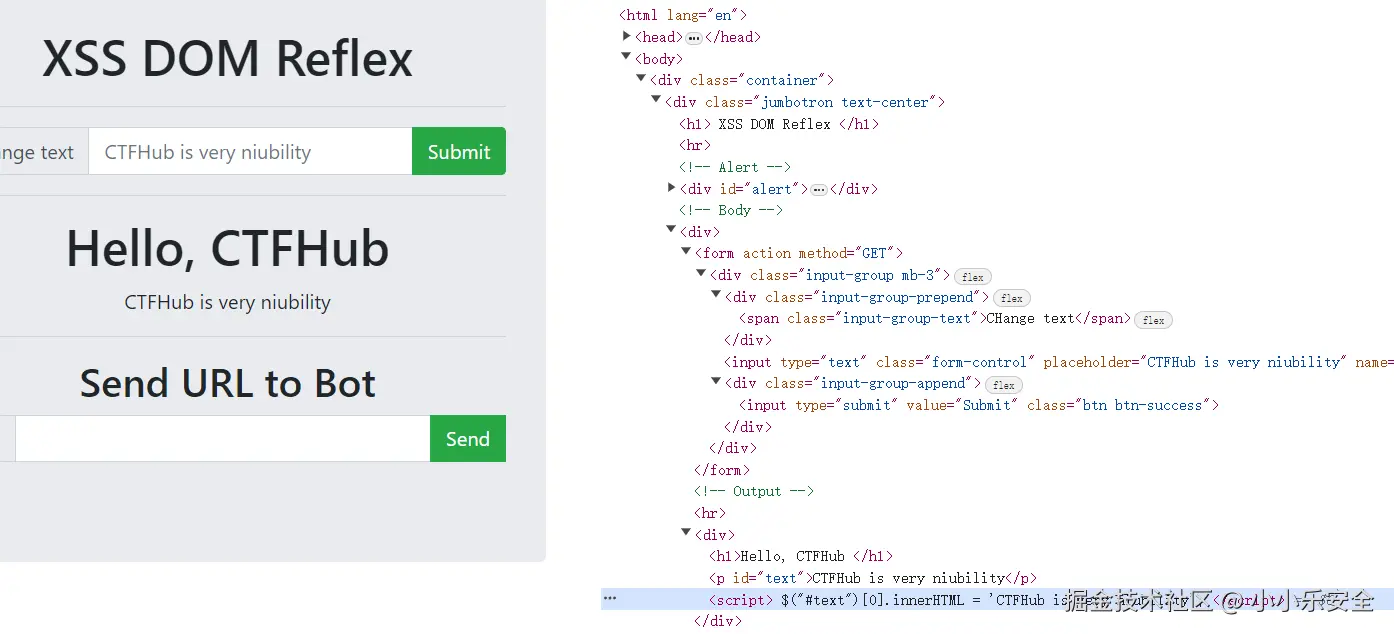Open three-dot menu on selected script row
The height and width of the screenshot is (634, 1394).
point(610,599)
